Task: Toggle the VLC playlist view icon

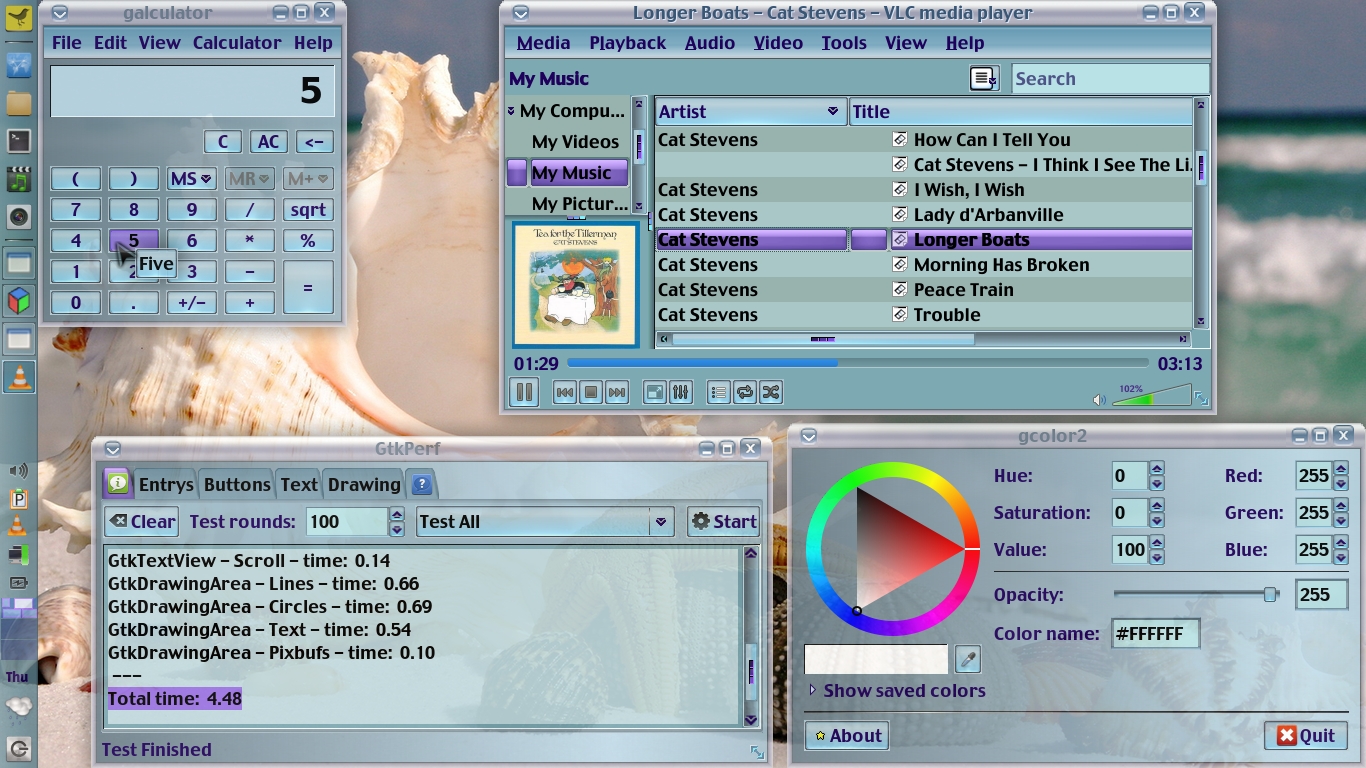Action: pos(718,393)
